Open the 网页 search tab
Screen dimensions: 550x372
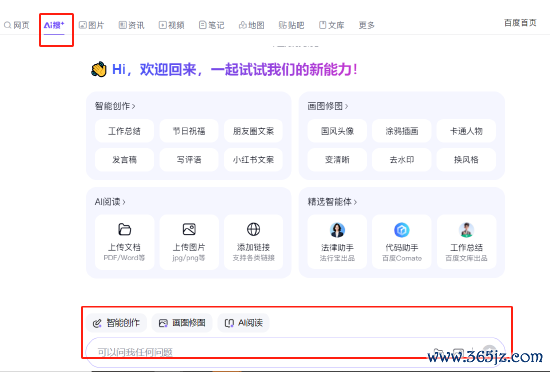click(x=17, y=25)
